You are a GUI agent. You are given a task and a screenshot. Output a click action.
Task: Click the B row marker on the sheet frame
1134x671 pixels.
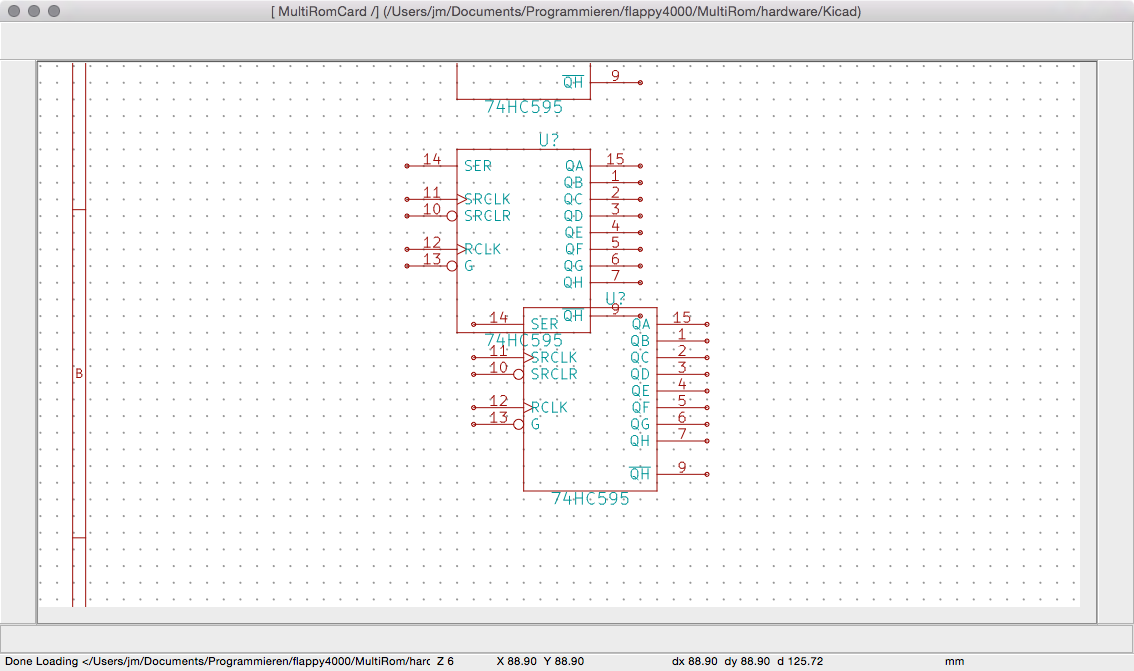click(x=79, y=374)
